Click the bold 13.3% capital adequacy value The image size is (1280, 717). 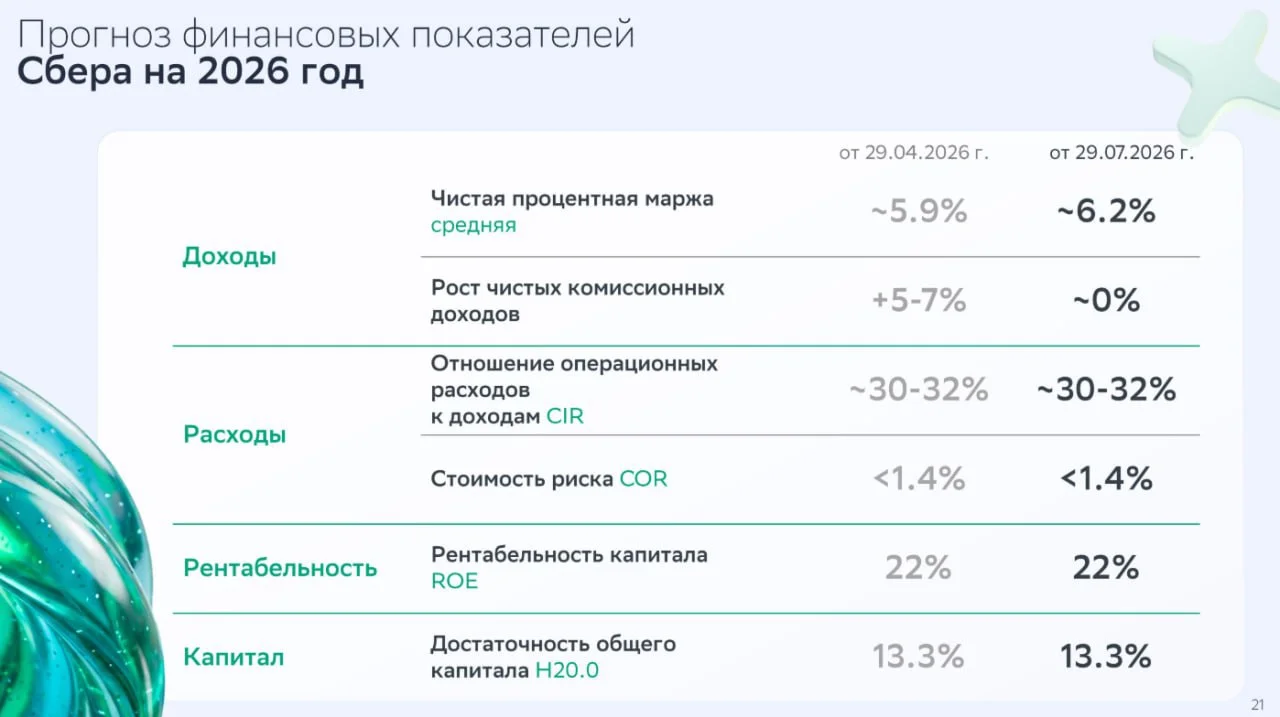click(1106, 657)
